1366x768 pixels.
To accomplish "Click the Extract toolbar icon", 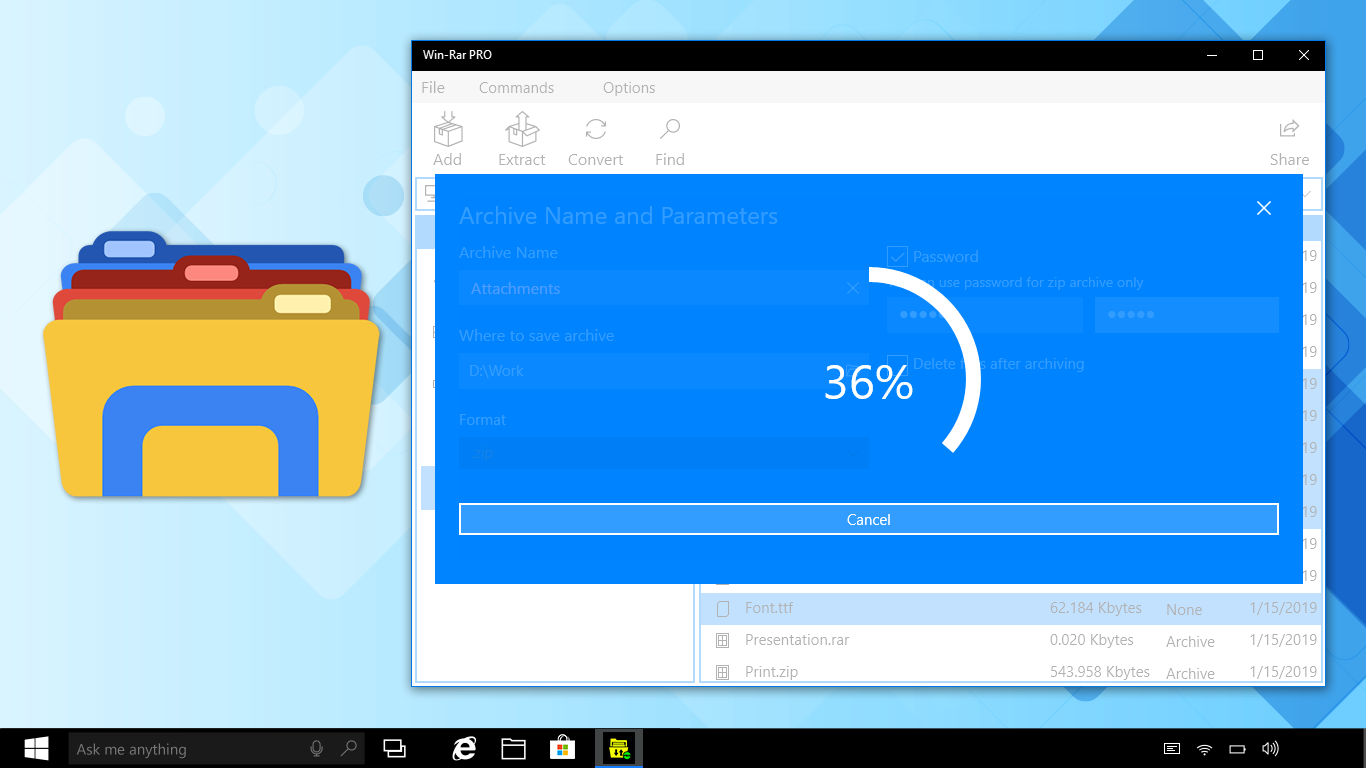I will (x=521, y=130).
